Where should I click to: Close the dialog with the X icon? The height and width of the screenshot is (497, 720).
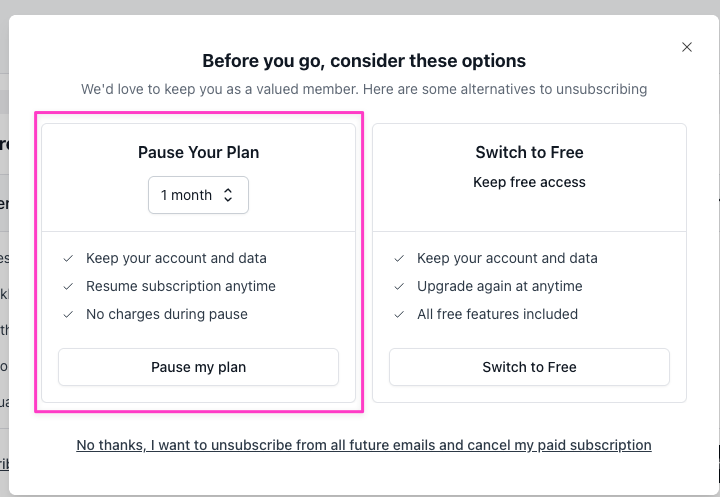[x=687, y=47]
